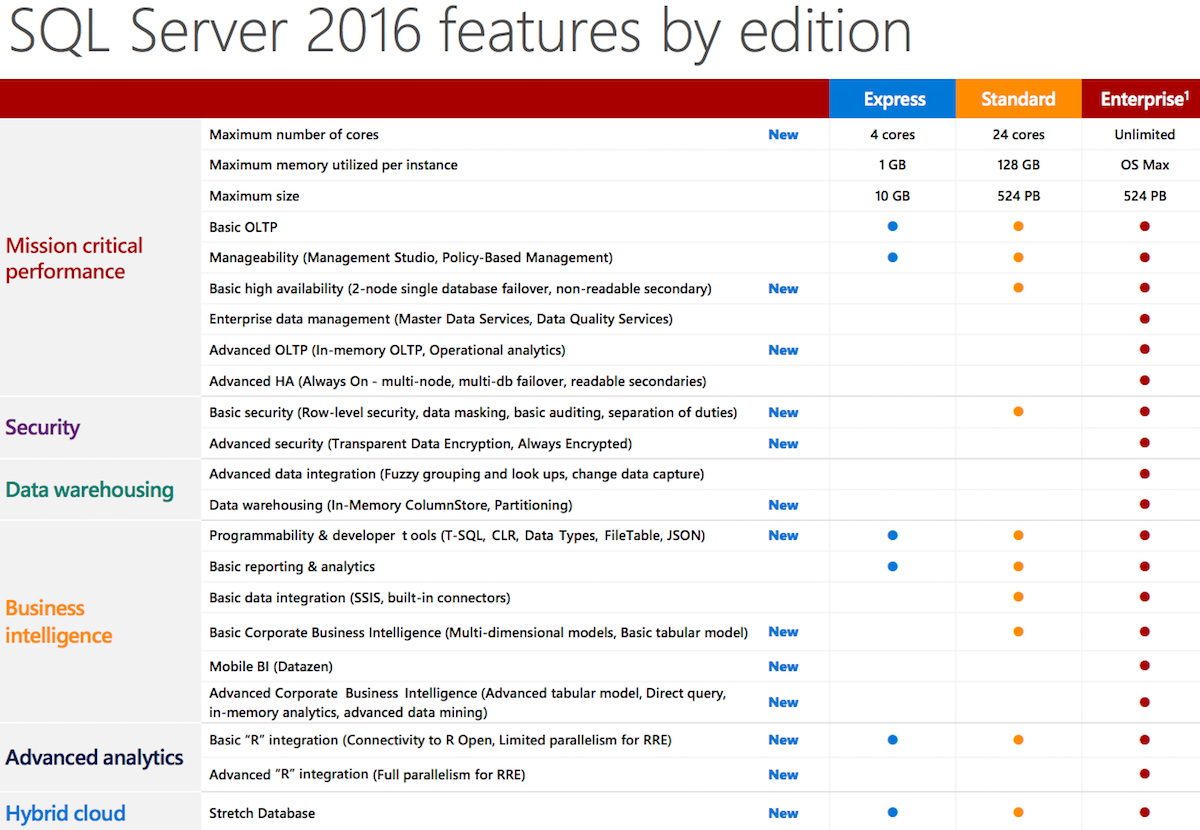Click "New" tag beside Mobile BI (Datazen)

click(x=783, y=666)
